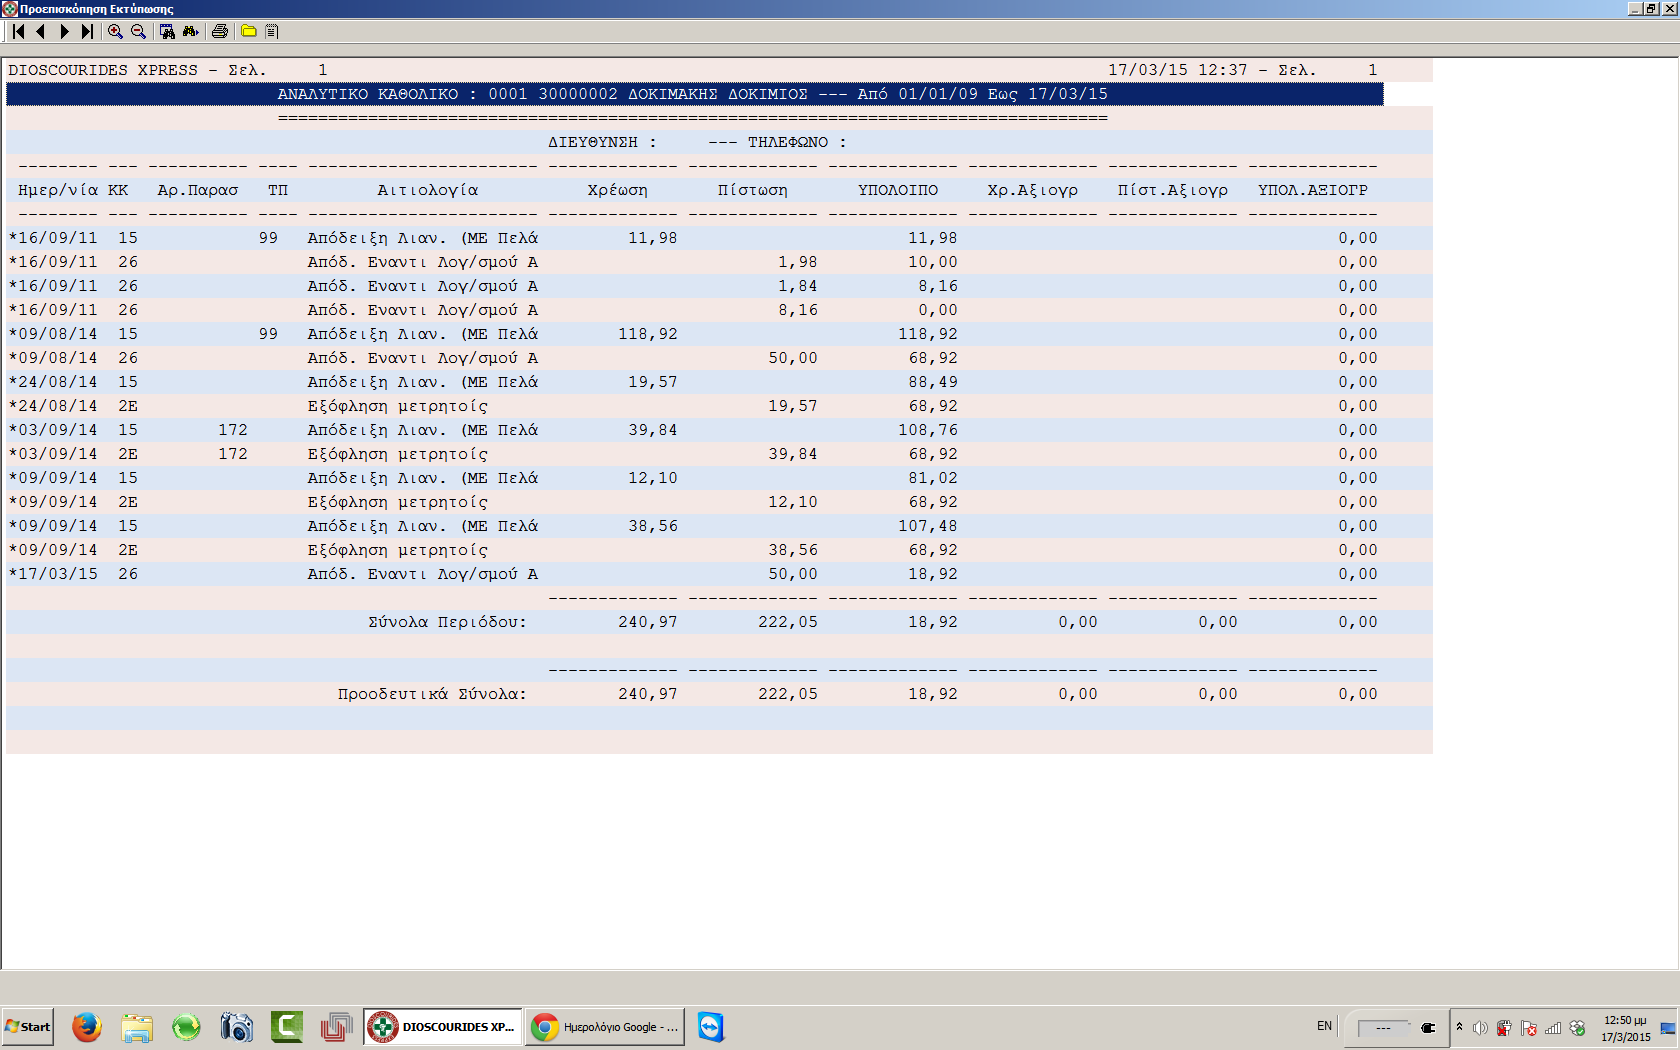Go to previous page arrow
The image size is (1680, 1050).
pyautogui.click(x=41, y=32)
